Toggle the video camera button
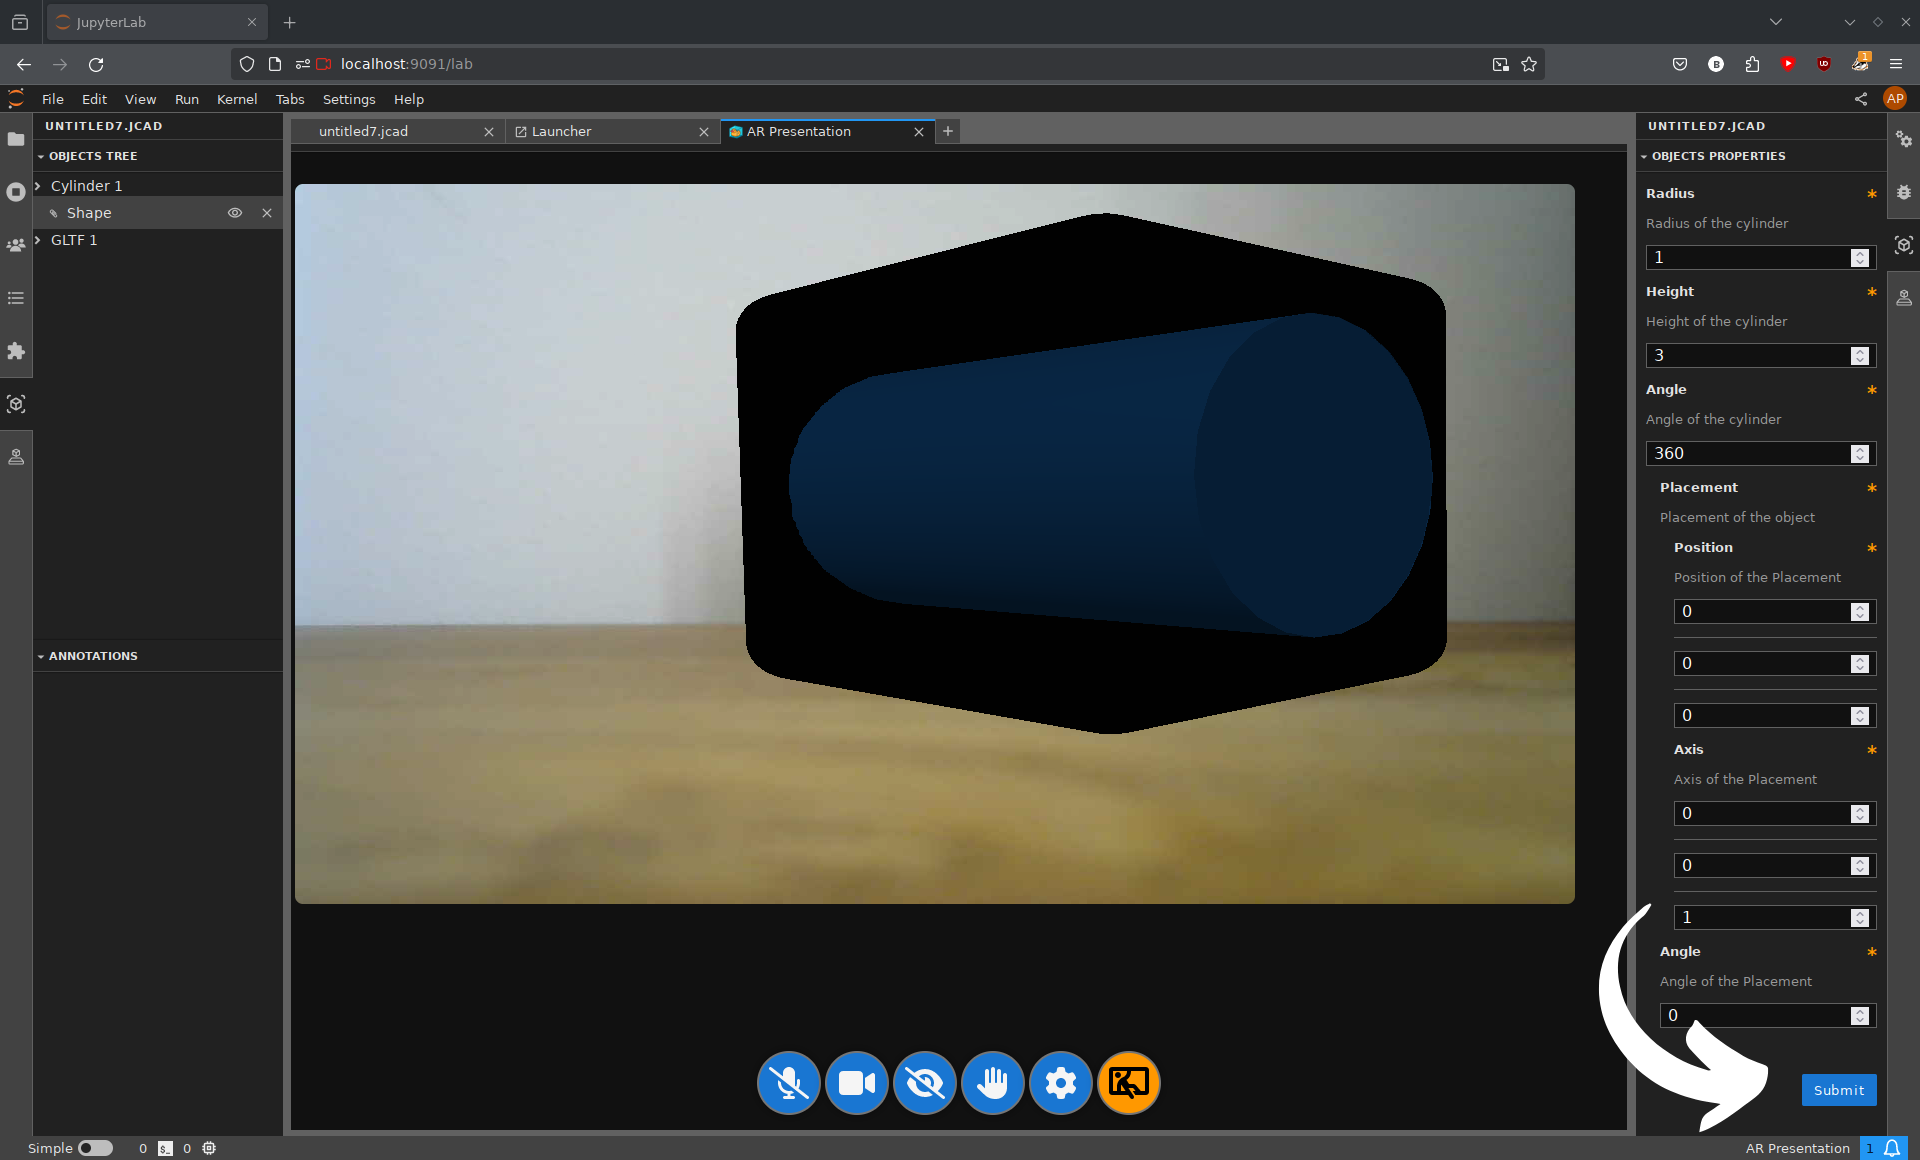Screen dimensions: 1920x1160 click(x=856, y=1083)
